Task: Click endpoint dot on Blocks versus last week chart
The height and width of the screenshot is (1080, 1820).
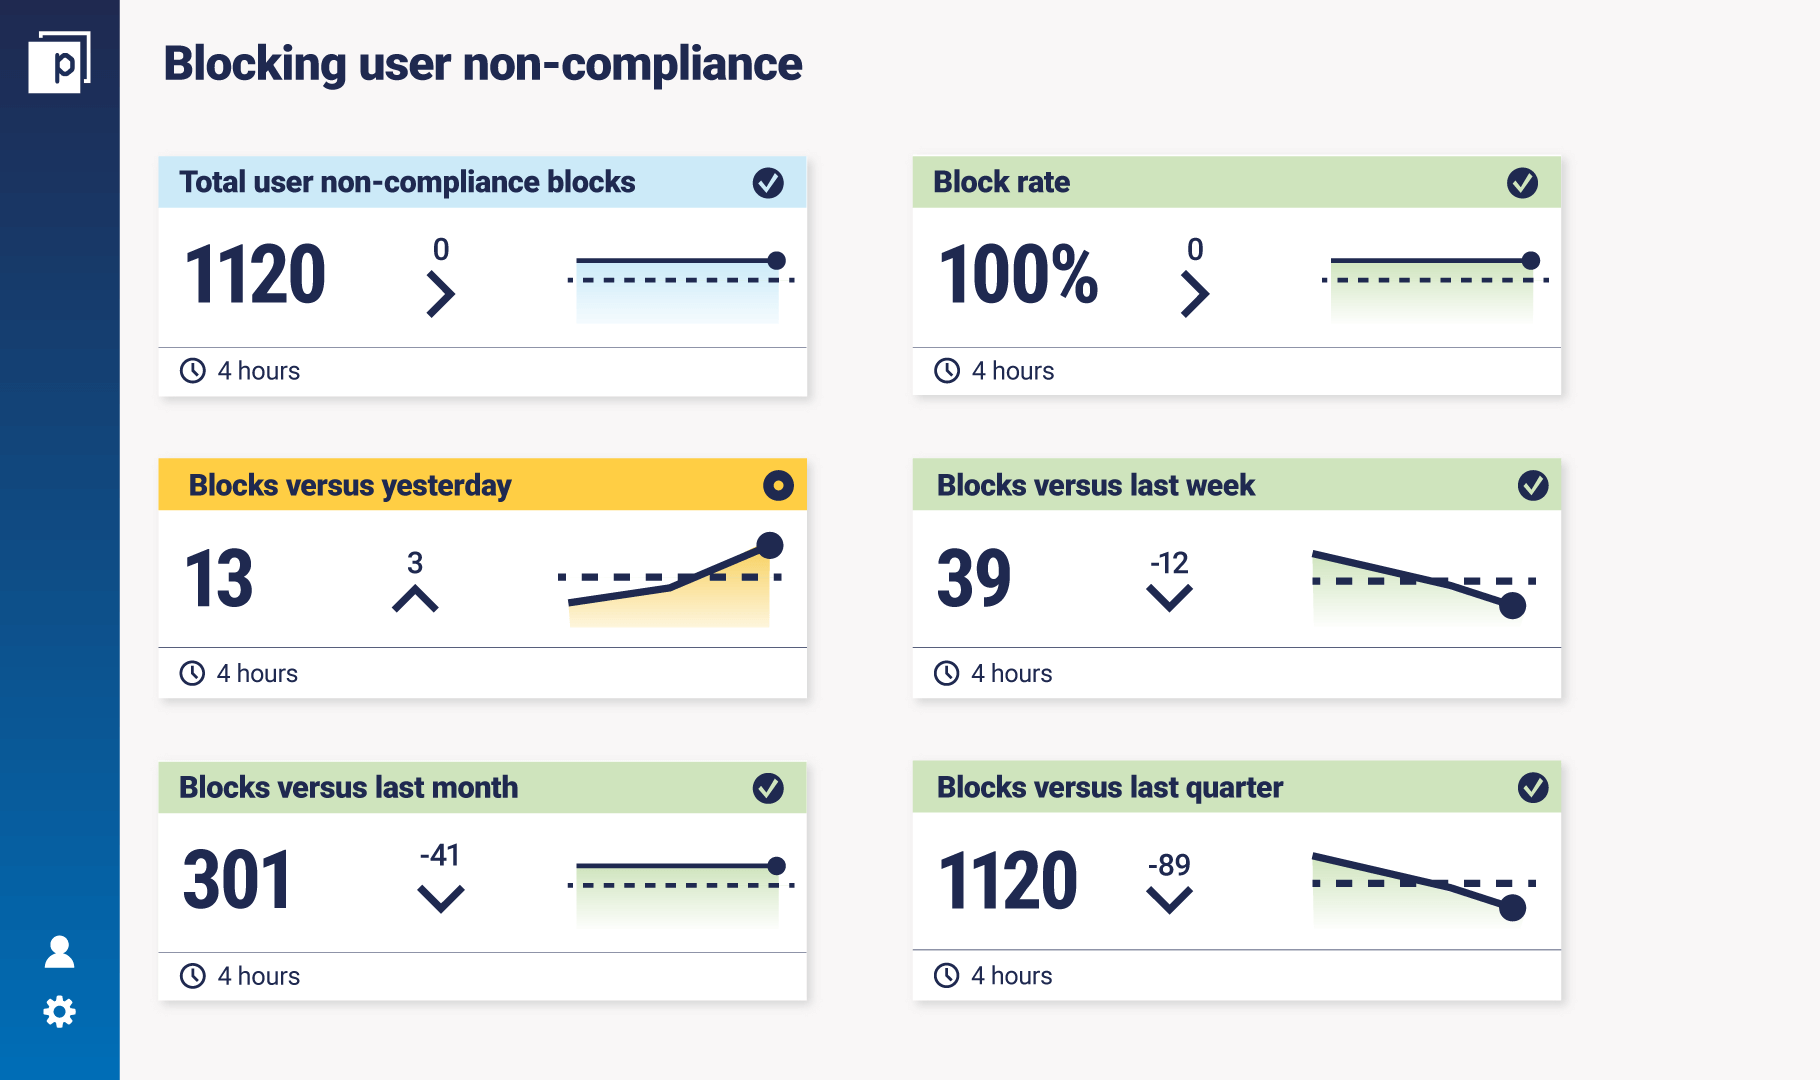Action: pos(1512,605)
